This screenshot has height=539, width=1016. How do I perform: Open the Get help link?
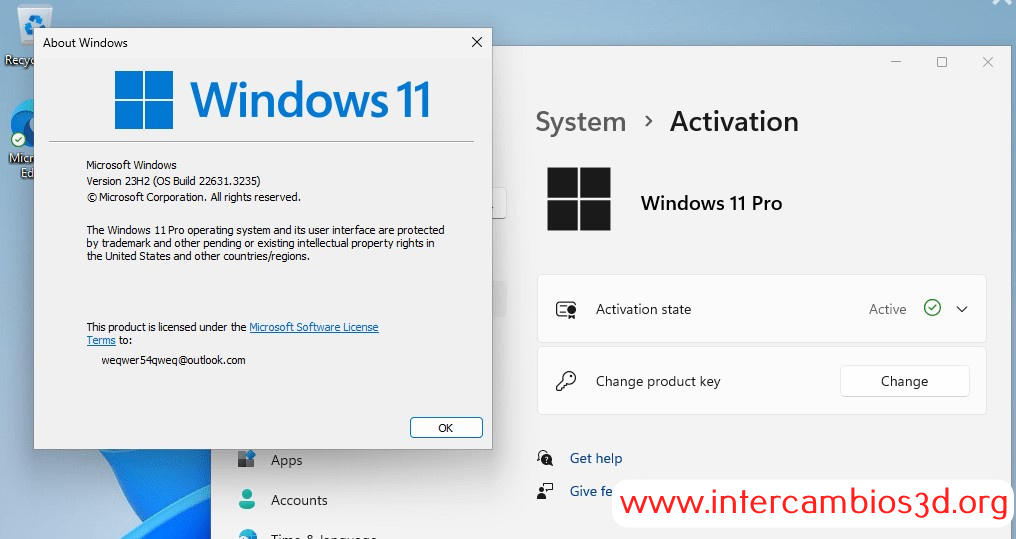click(x=595, y=458)
